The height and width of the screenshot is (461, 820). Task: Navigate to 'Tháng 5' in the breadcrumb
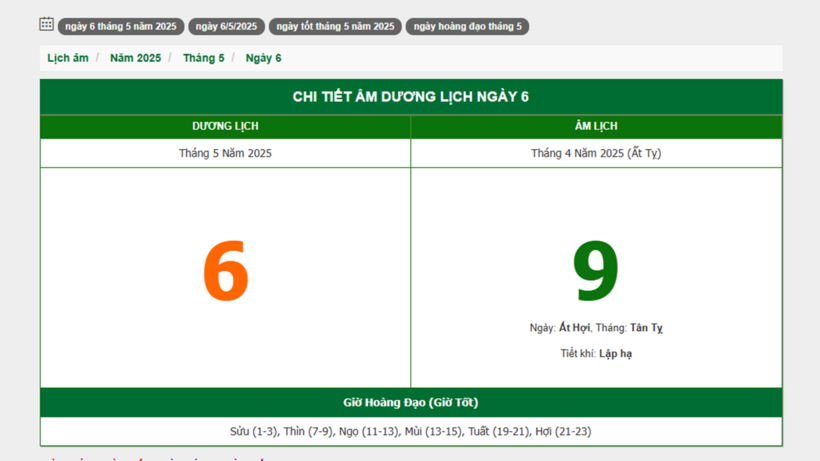pyautogui.click(x=204, y=58)
